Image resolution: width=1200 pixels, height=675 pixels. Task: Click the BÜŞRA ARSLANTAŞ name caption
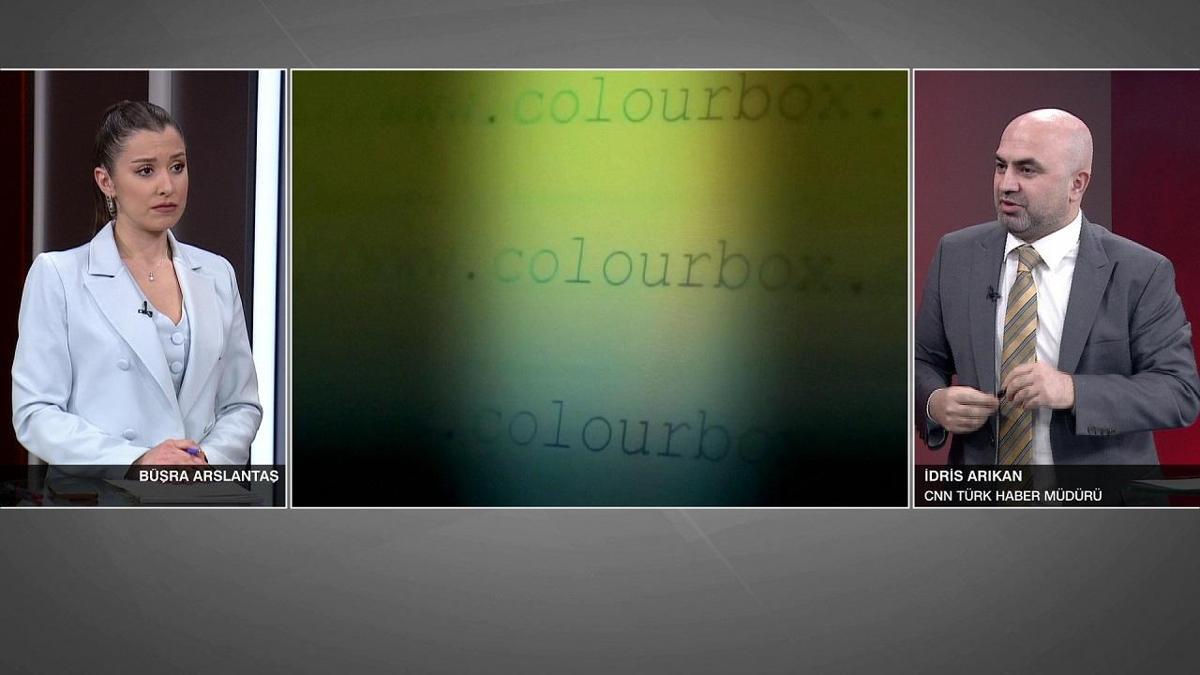[208, 476]
